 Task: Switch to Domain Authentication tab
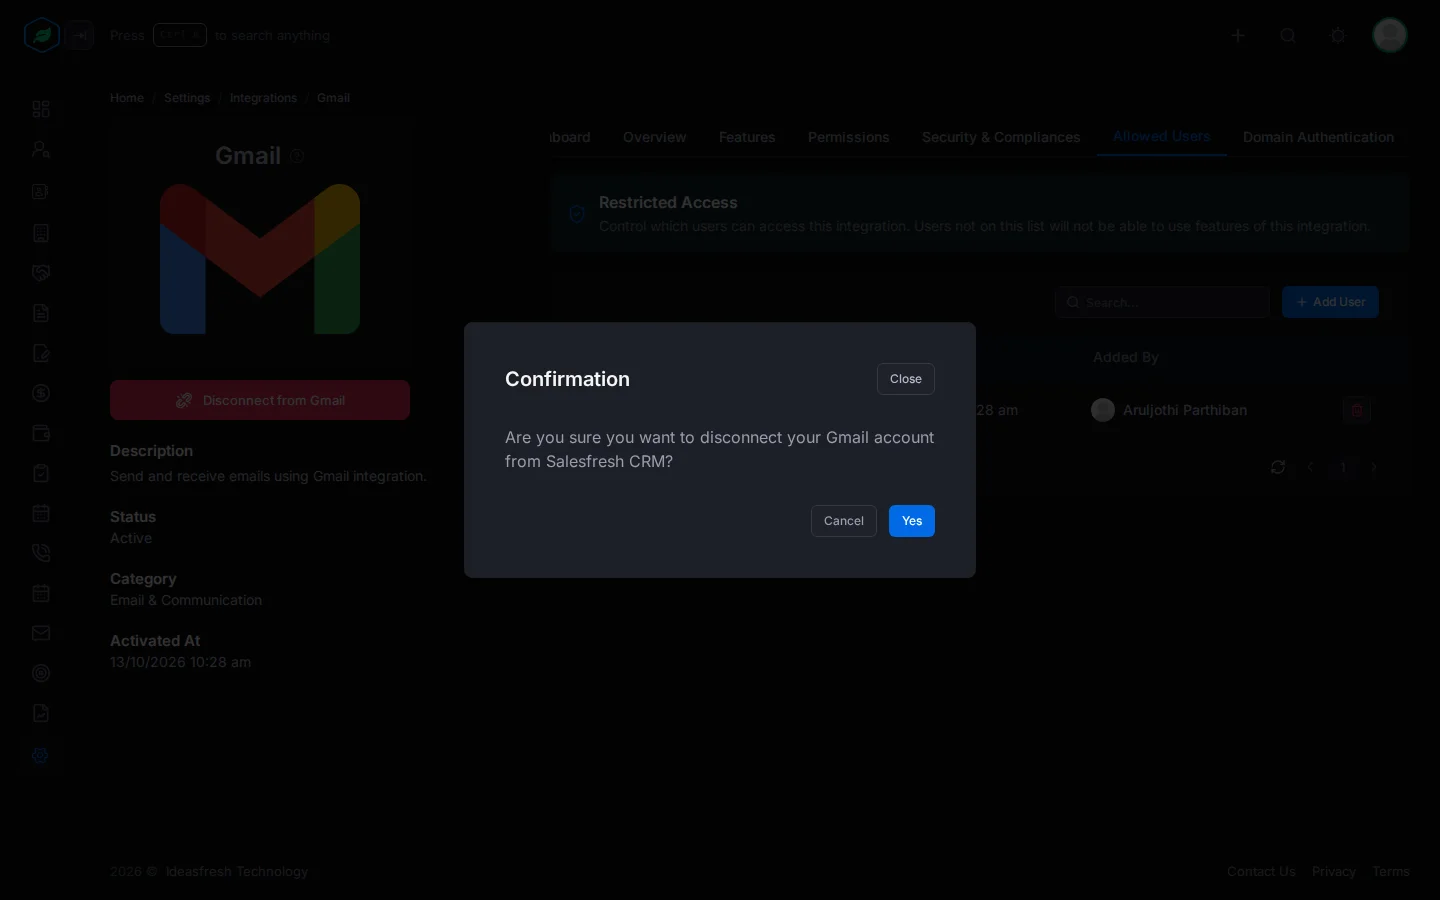(x=1318, y=137)
